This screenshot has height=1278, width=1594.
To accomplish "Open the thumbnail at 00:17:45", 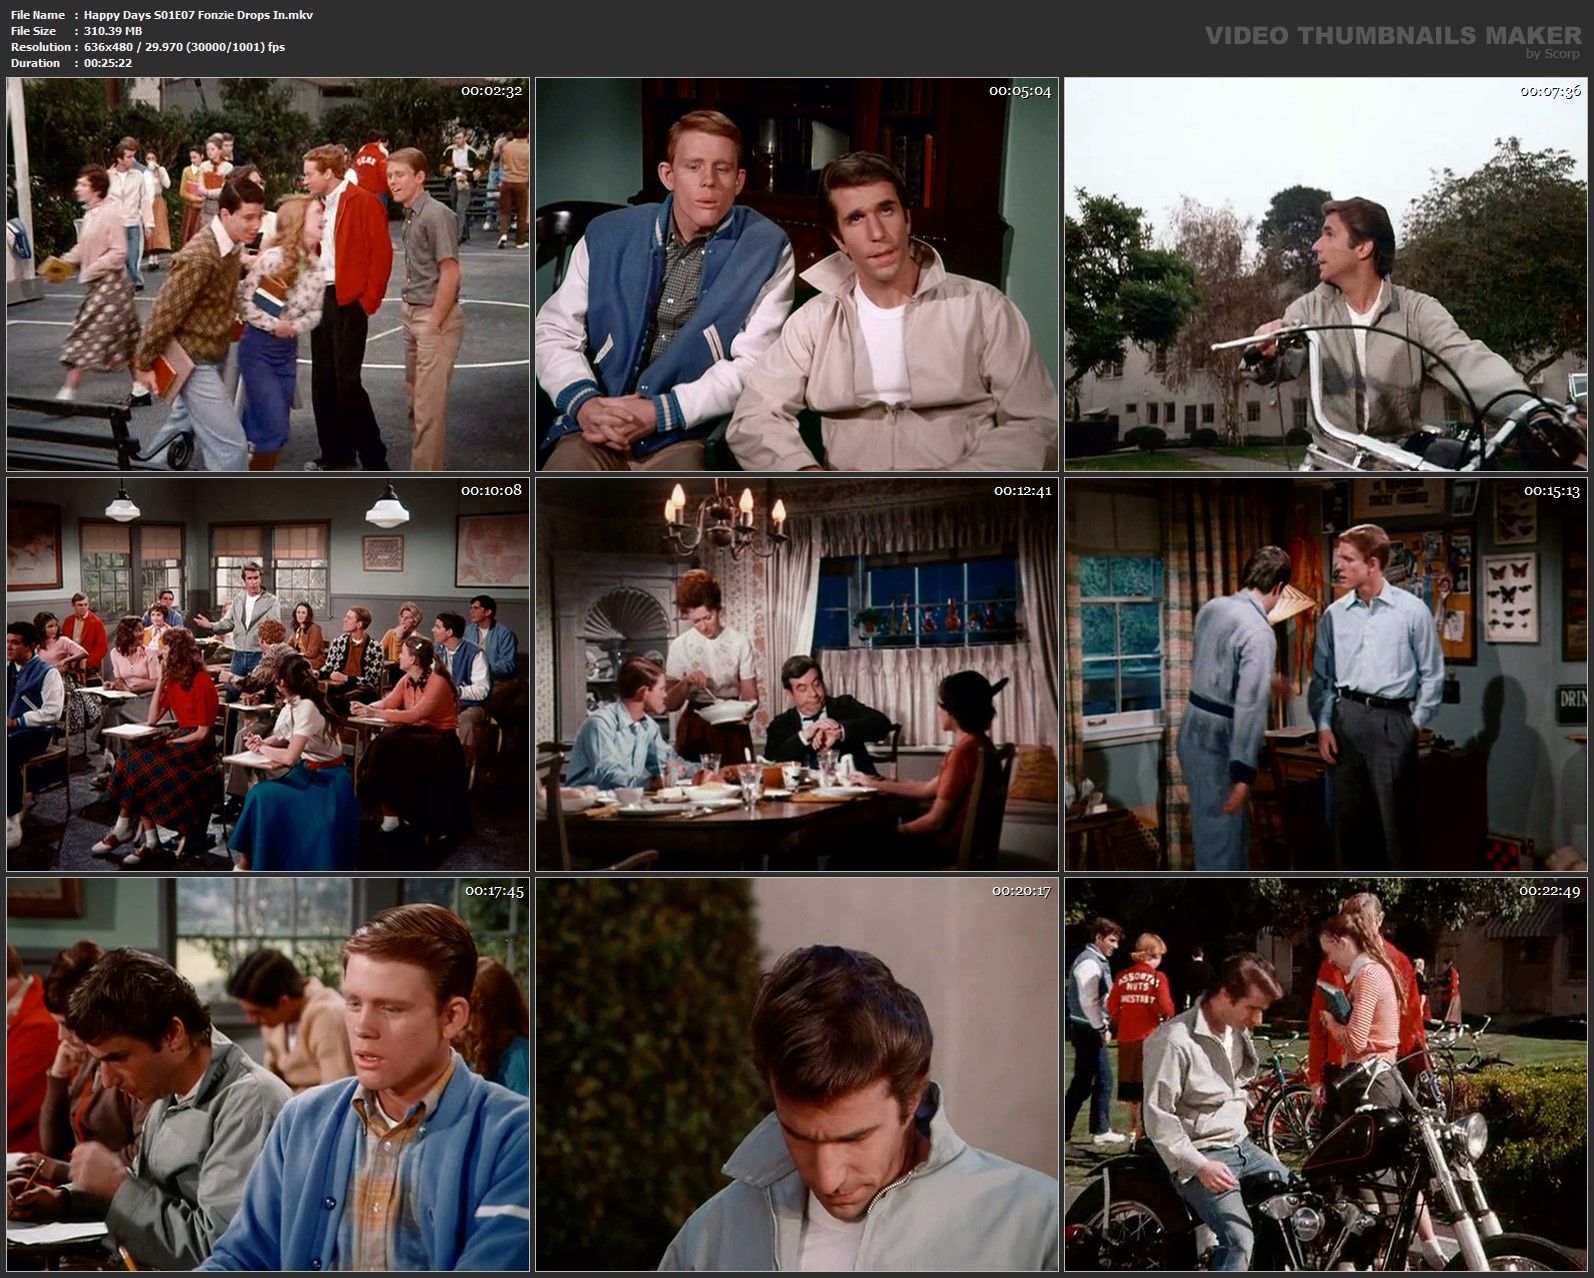I will point(268,1074).
